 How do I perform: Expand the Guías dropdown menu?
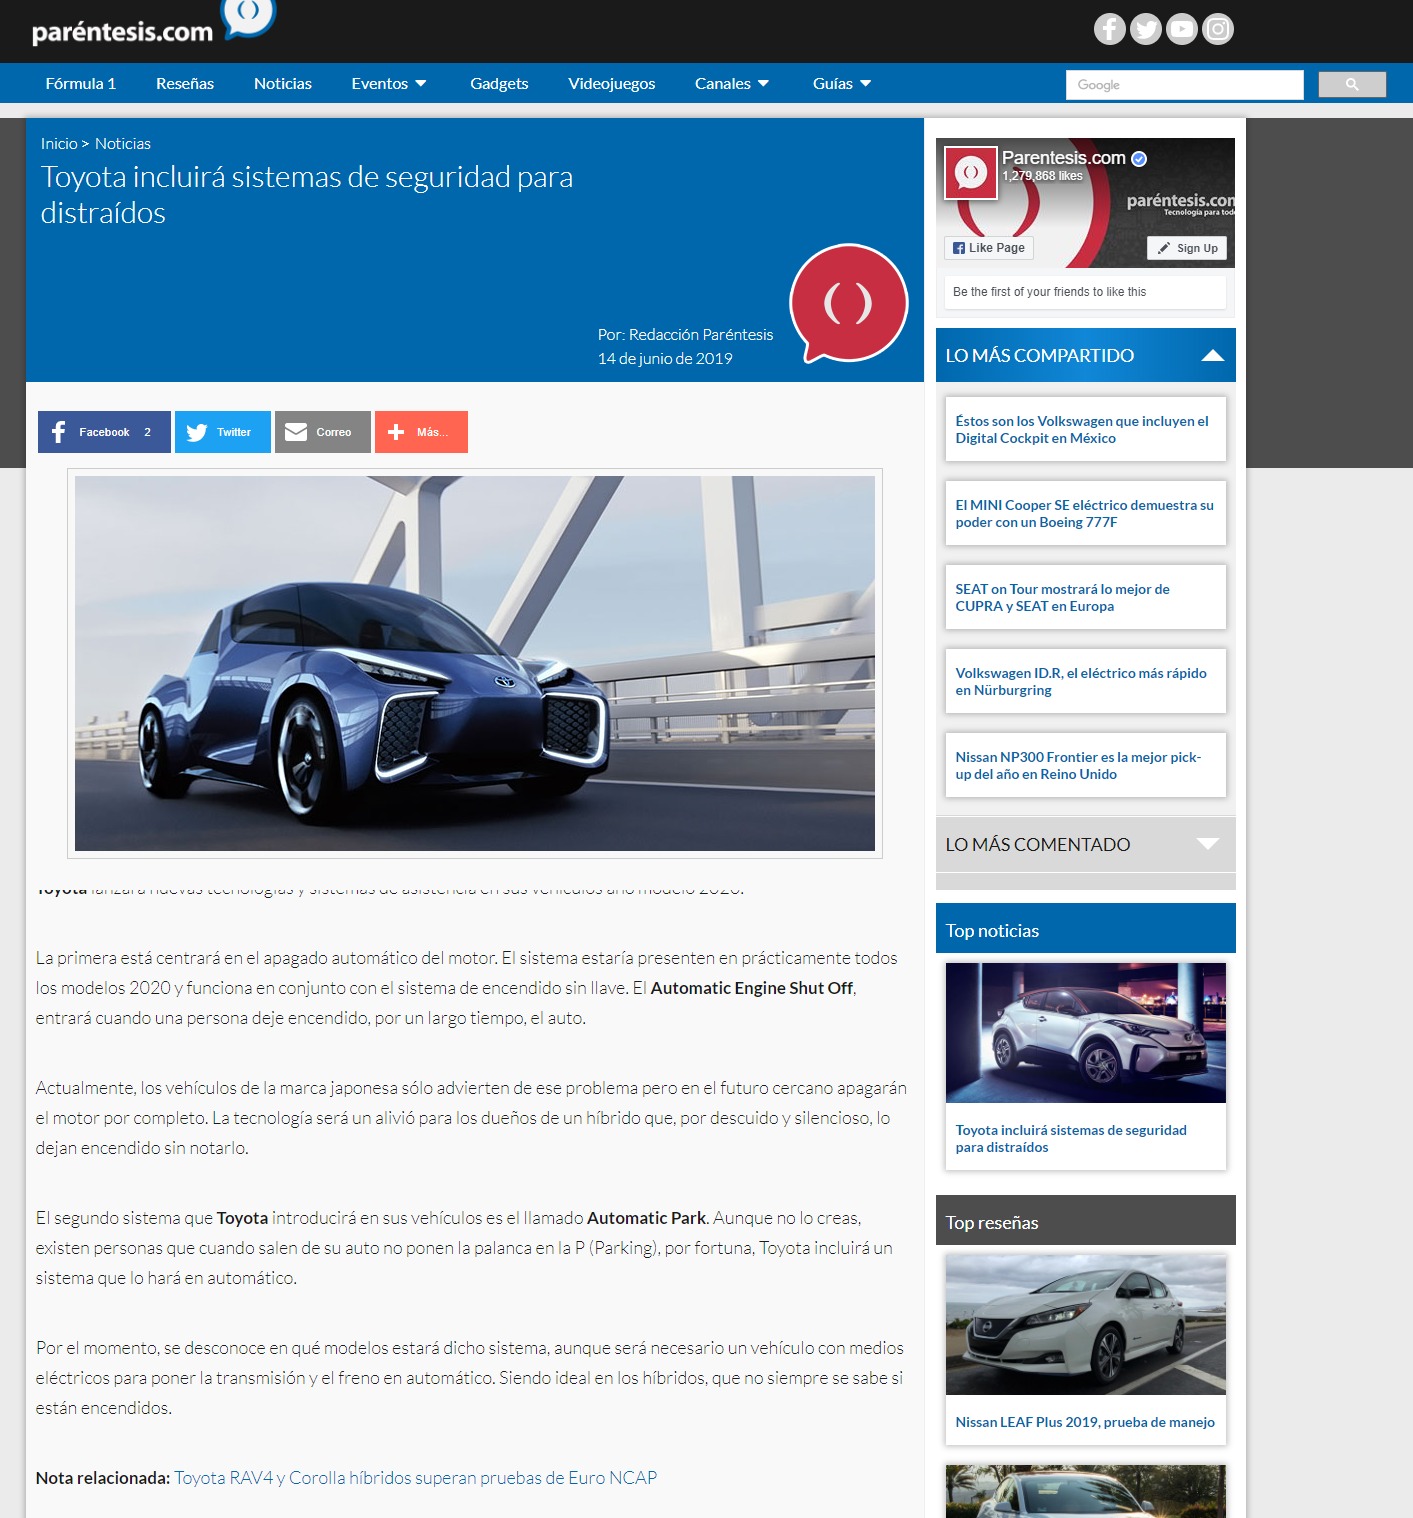click(842, 84)
